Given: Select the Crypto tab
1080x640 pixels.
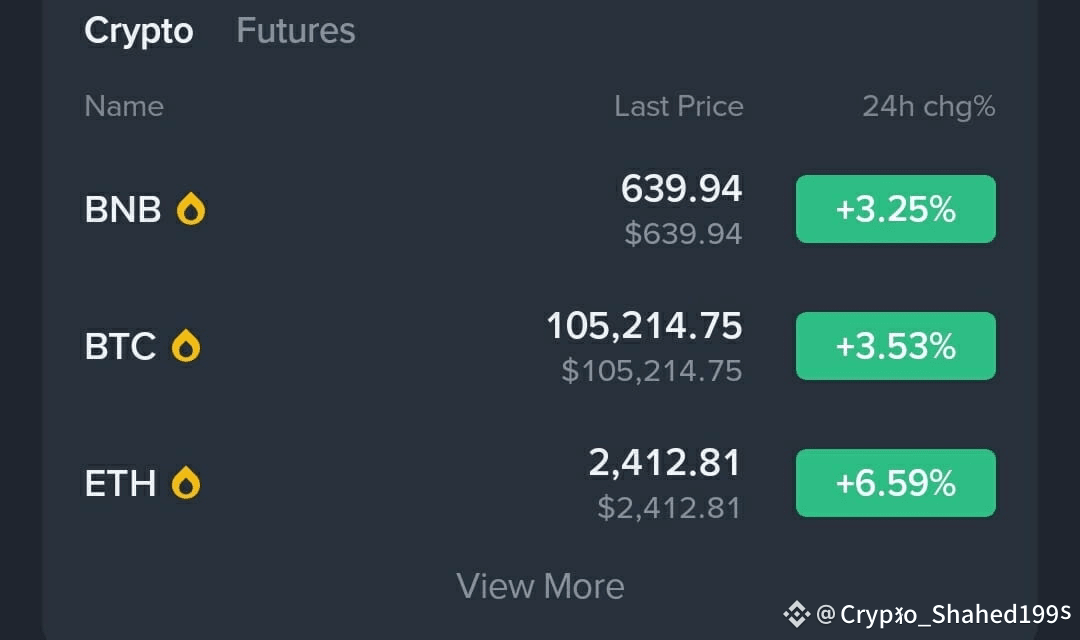Looking at the screenshot, I should [x=138, y=32].
